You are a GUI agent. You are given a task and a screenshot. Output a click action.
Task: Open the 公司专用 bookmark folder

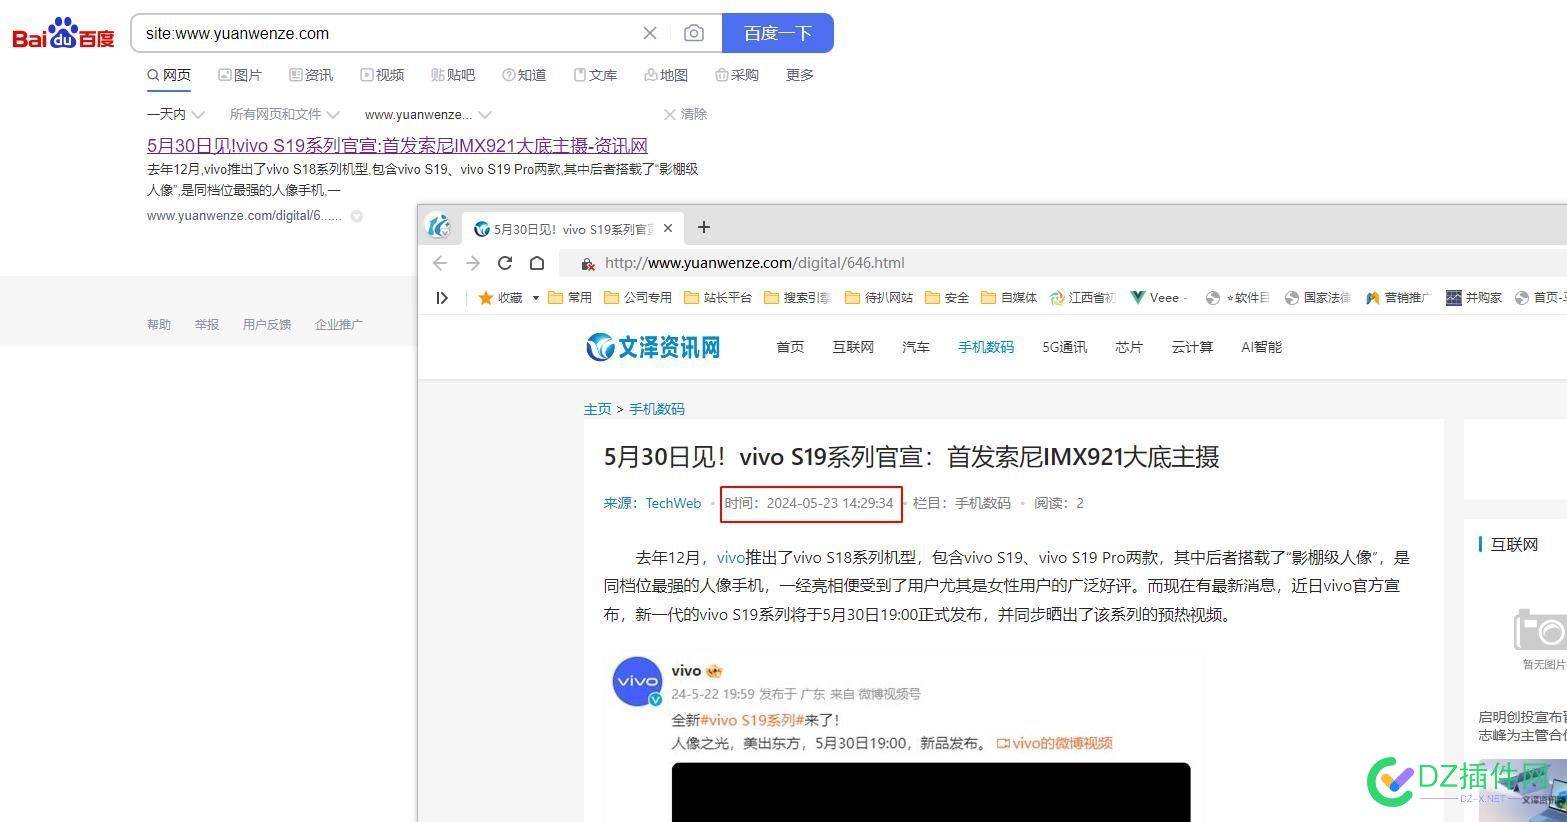click(x=638, y=297)
